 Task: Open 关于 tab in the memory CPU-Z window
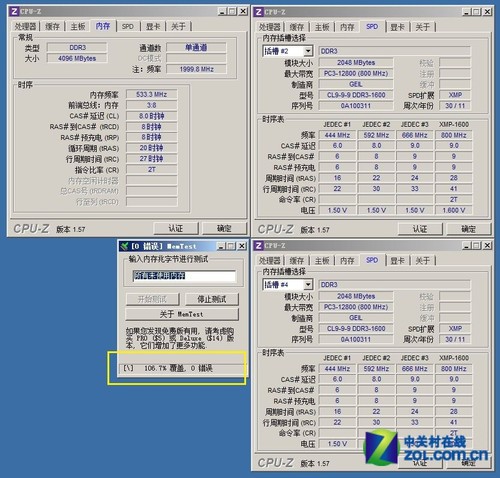[178, 26]
